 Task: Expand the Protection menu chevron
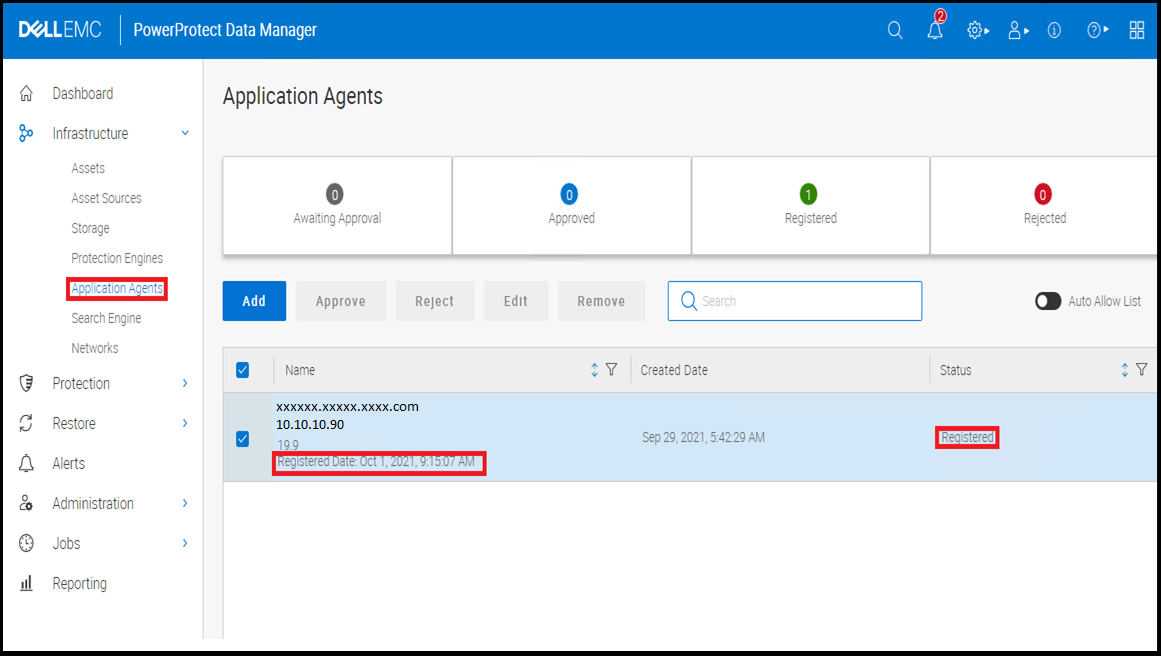(185, 383)
